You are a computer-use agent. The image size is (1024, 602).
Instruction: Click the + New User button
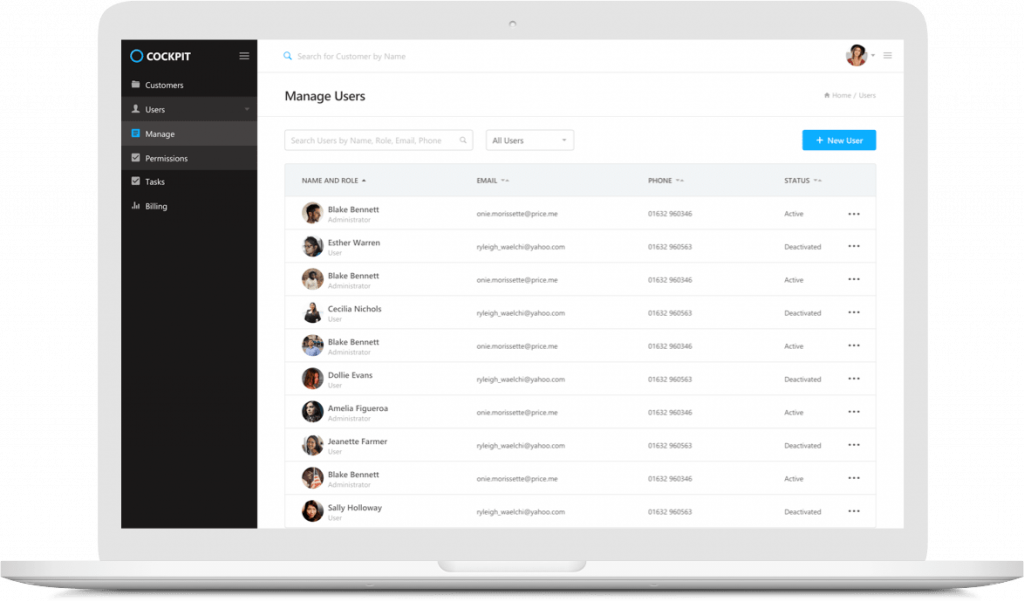(x=838, y=140)
